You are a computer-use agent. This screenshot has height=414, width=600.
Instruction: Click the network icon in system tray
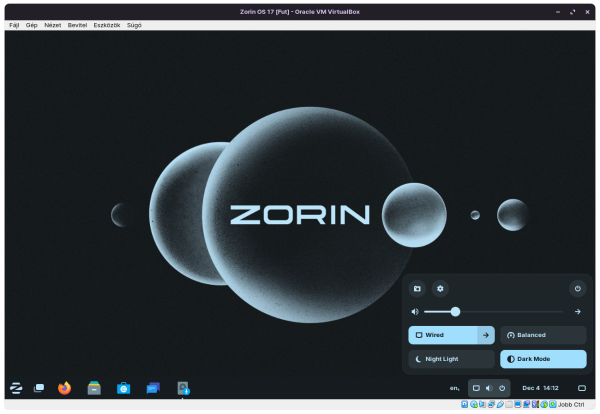476,388
